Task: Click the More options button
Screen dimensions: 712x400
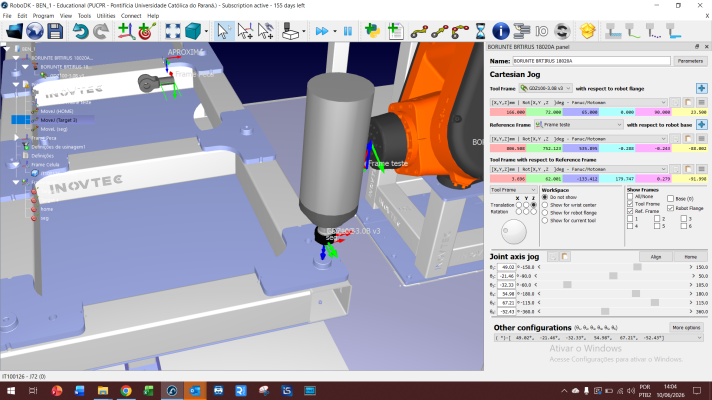Action: click(x=687, y=327)
